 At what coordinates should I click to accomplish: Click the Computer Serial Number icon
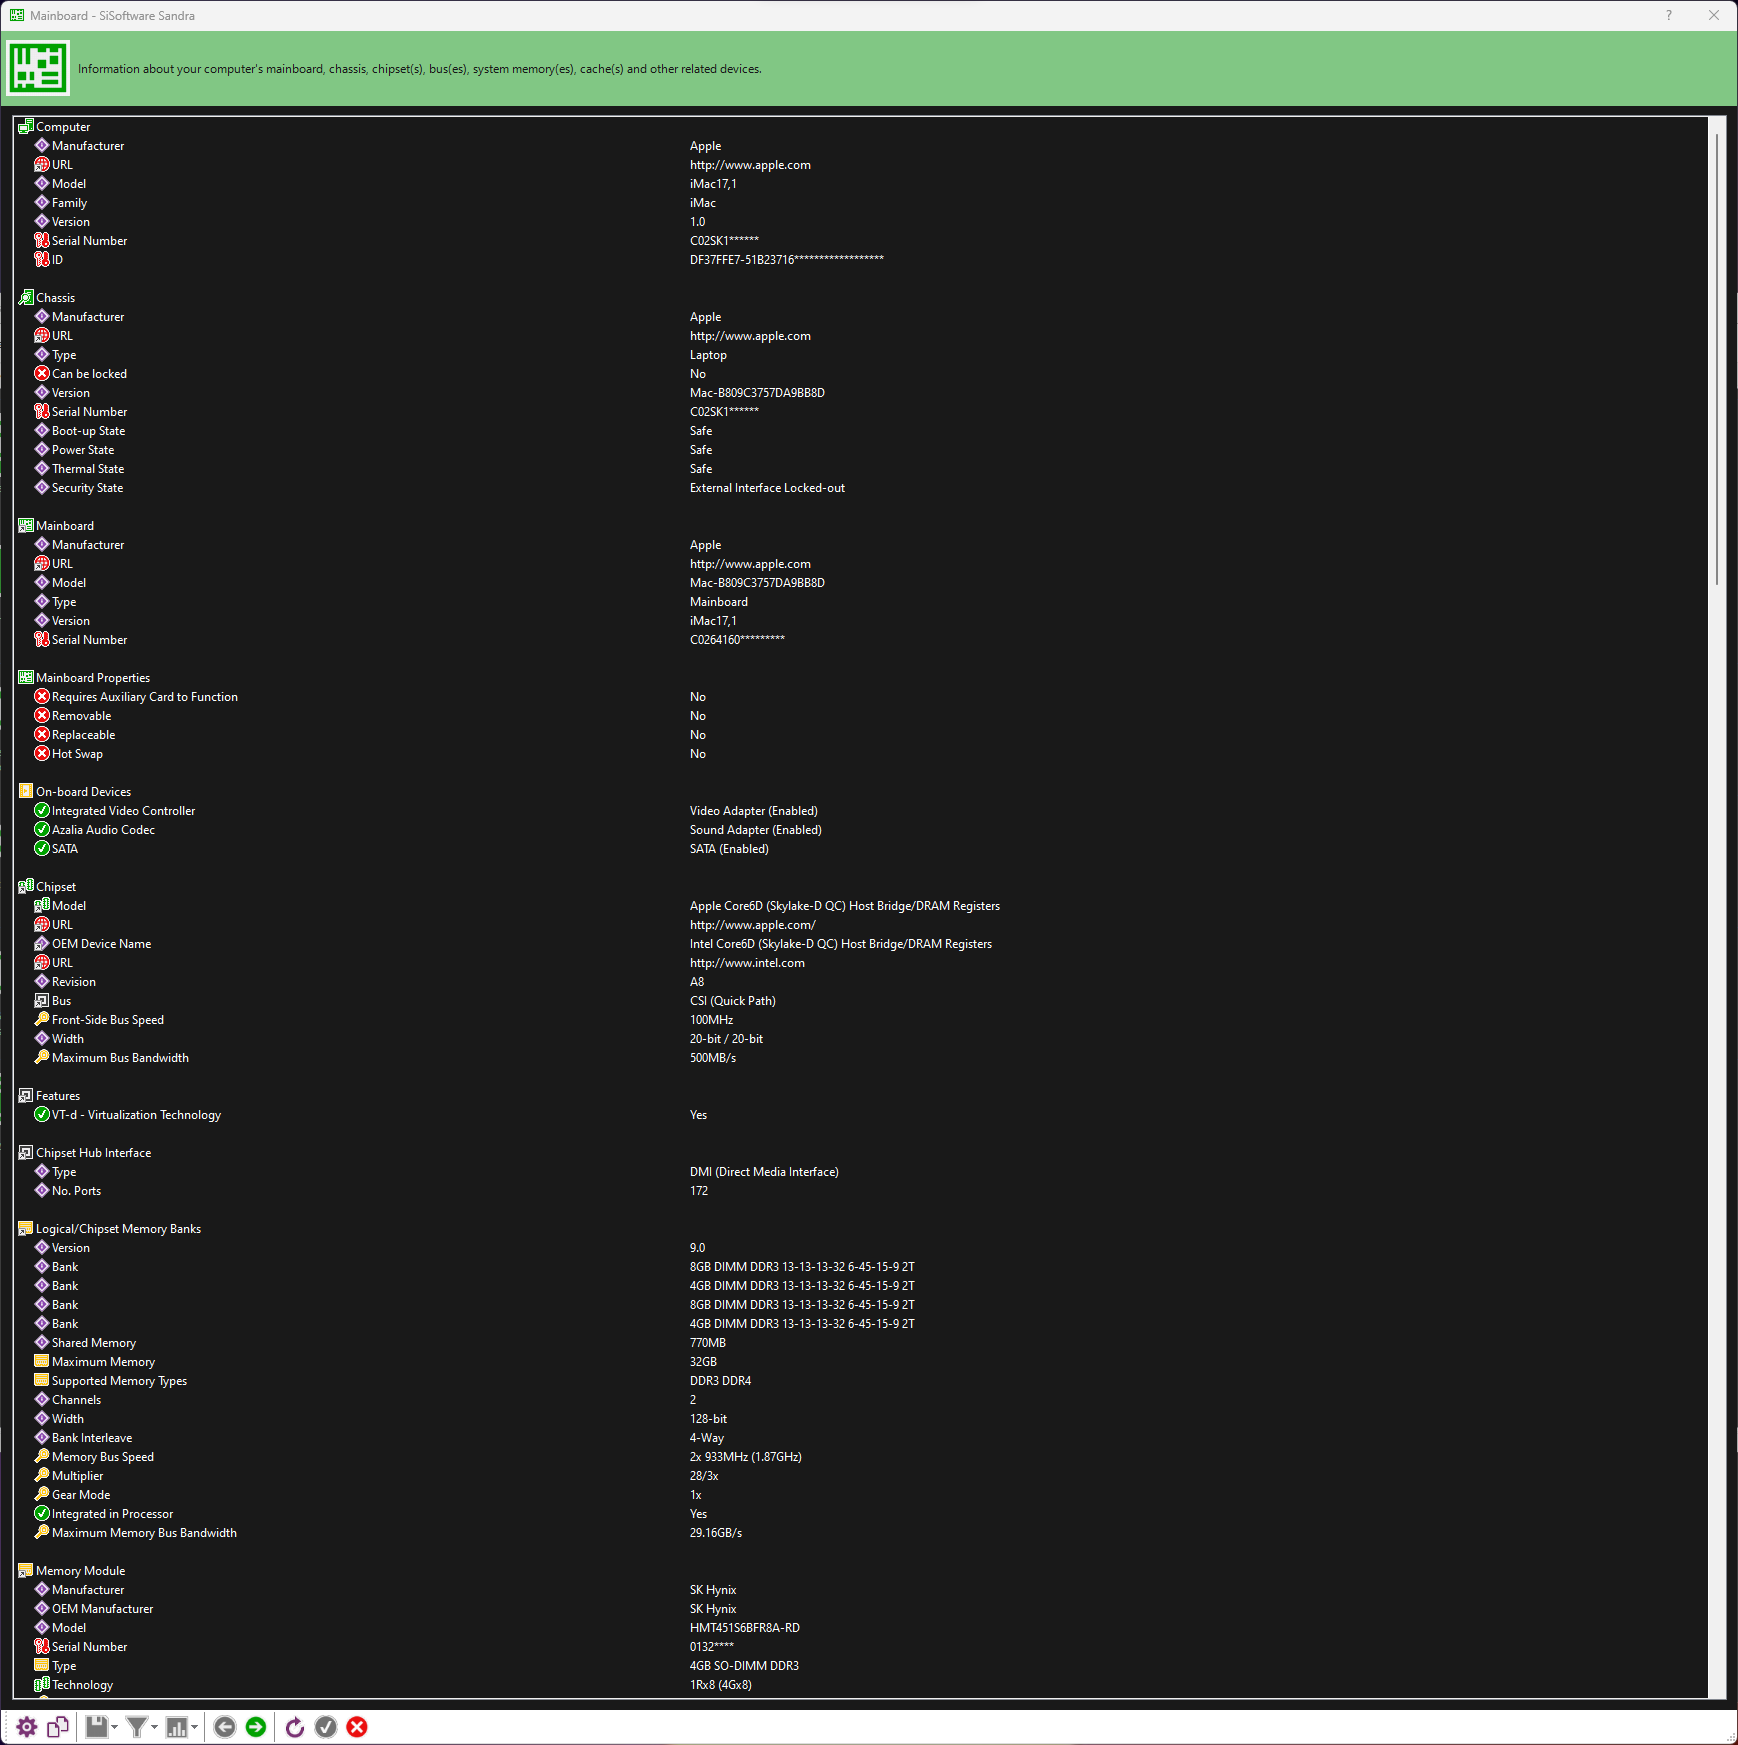click(42, 240)
